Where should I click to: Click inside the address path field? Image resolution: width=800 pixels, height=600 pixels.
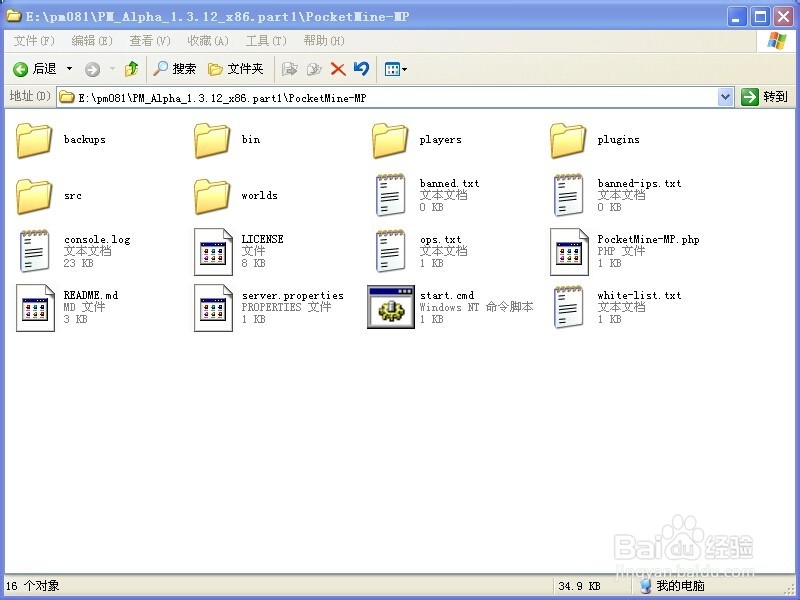point(388,97)
